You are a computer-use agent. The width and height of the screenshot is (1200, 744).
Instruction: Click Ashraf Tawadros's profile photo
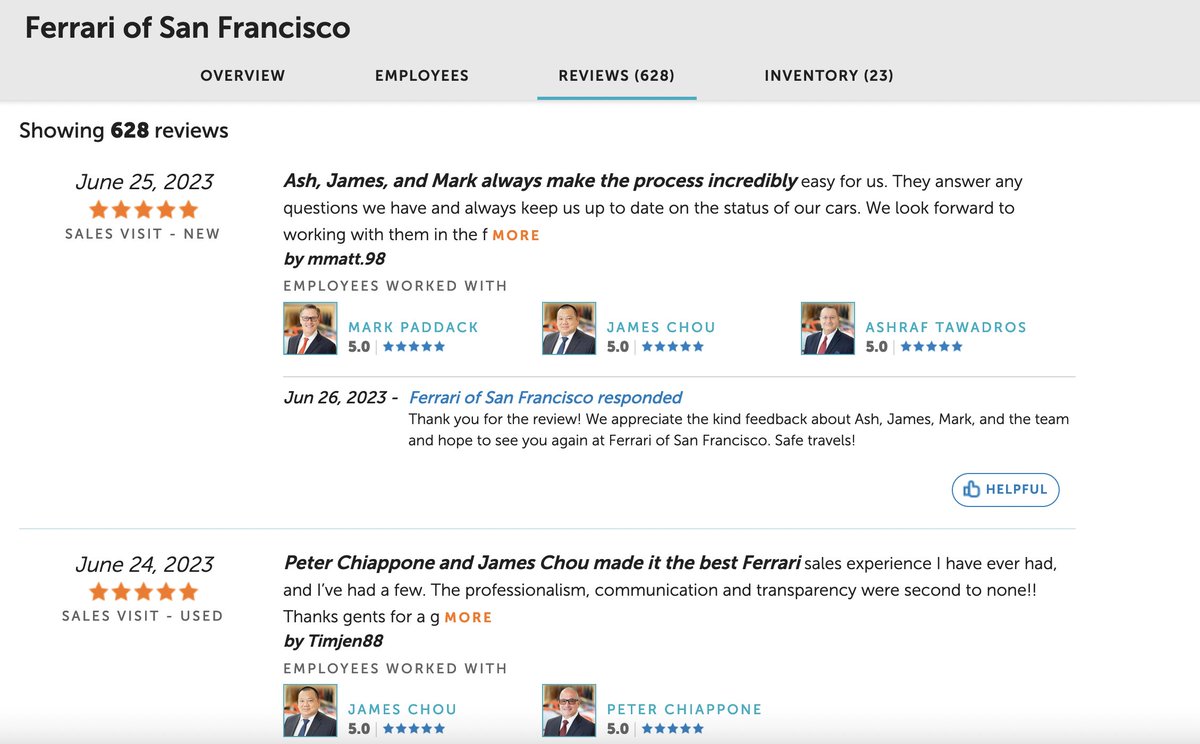tap(828, 328)
